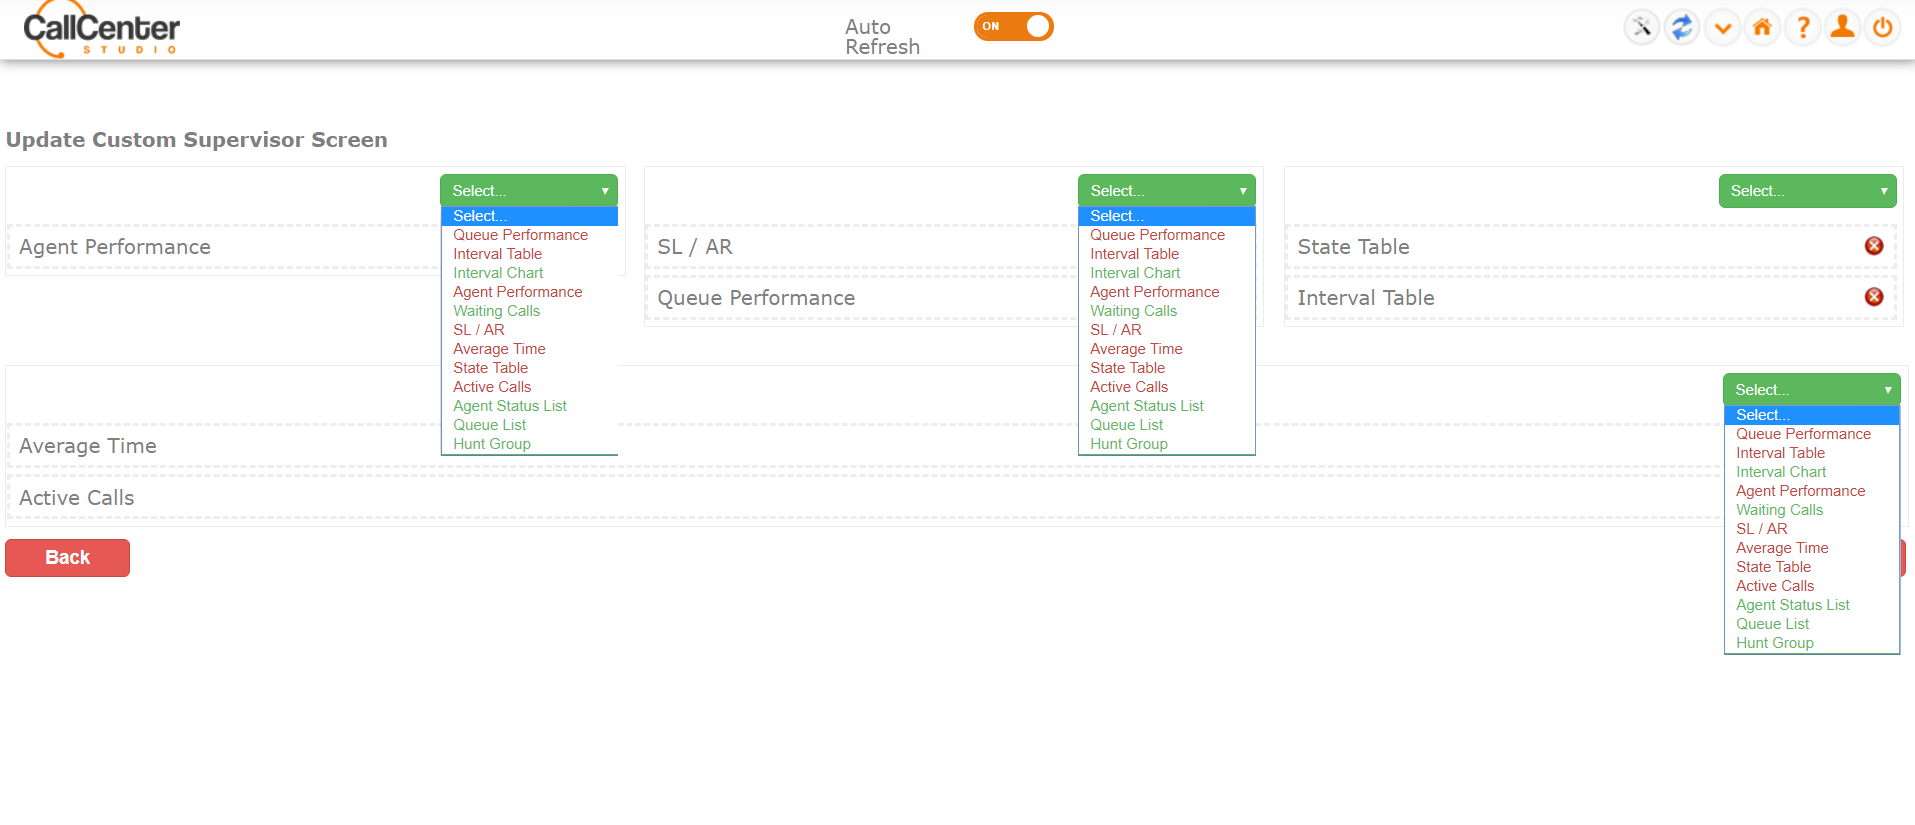This screenshot has height=825, width=1915.
Task: Go to home via house icon
Action: click(1762, 27)
